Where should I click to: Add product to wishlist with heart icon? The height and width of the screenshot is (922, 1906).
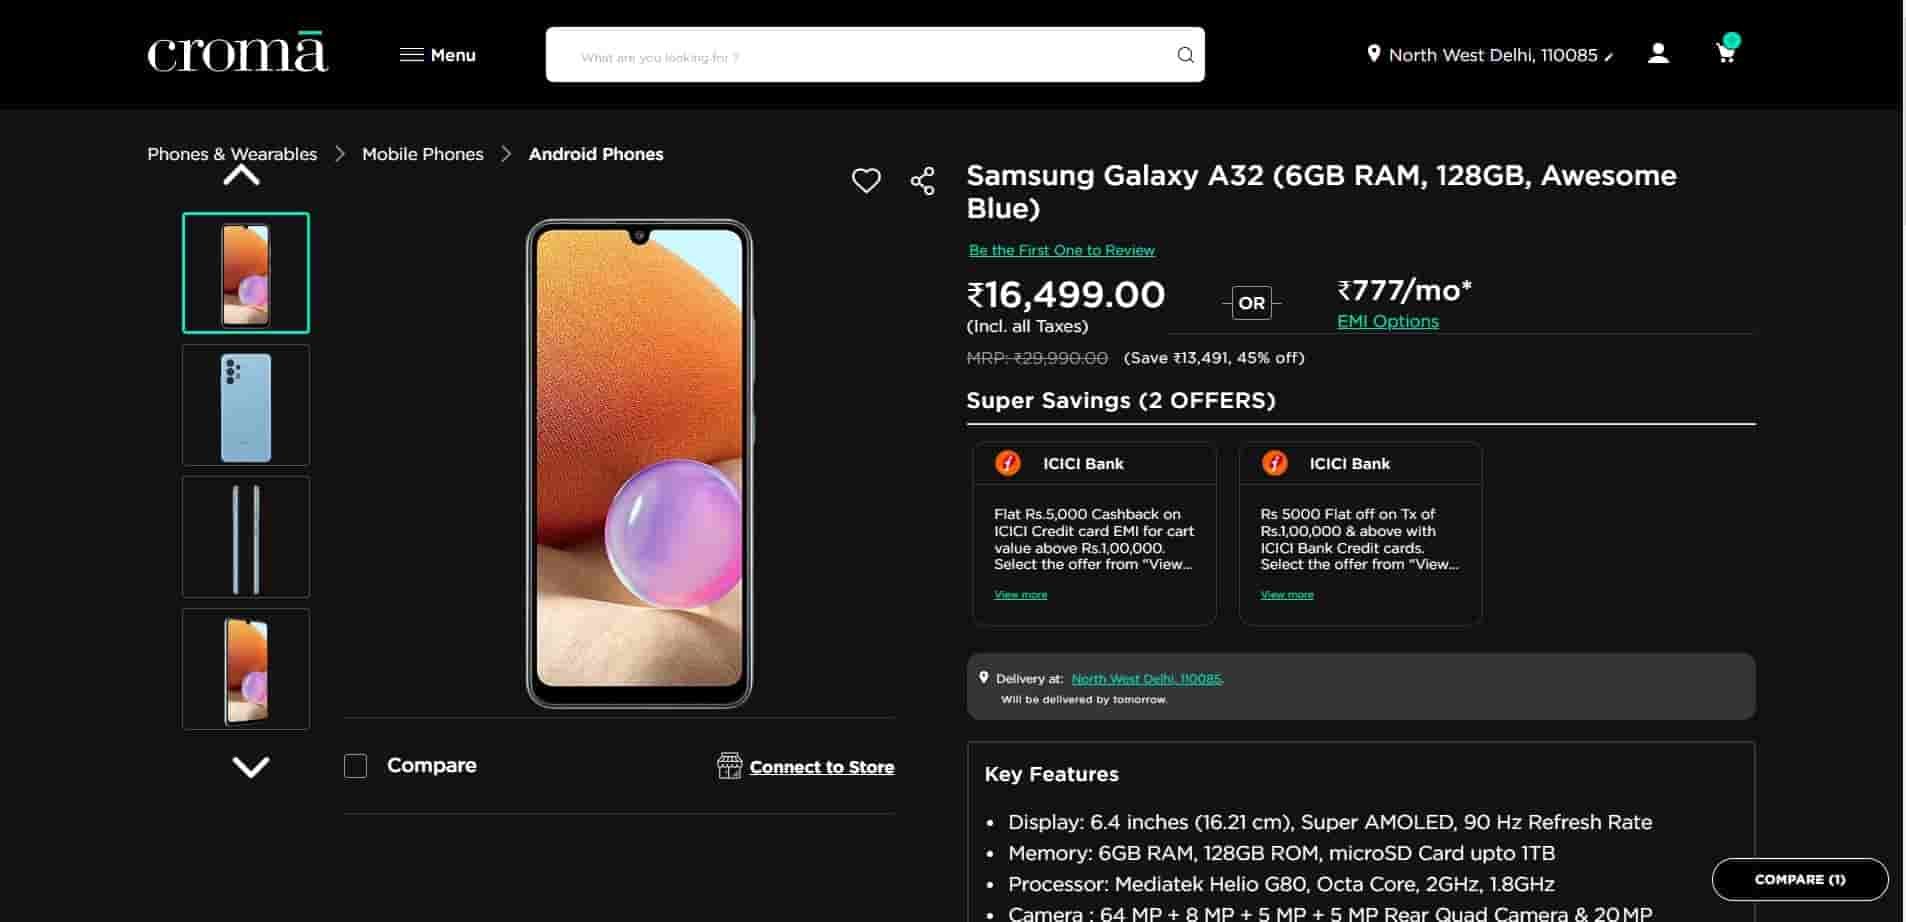(866, 180)
